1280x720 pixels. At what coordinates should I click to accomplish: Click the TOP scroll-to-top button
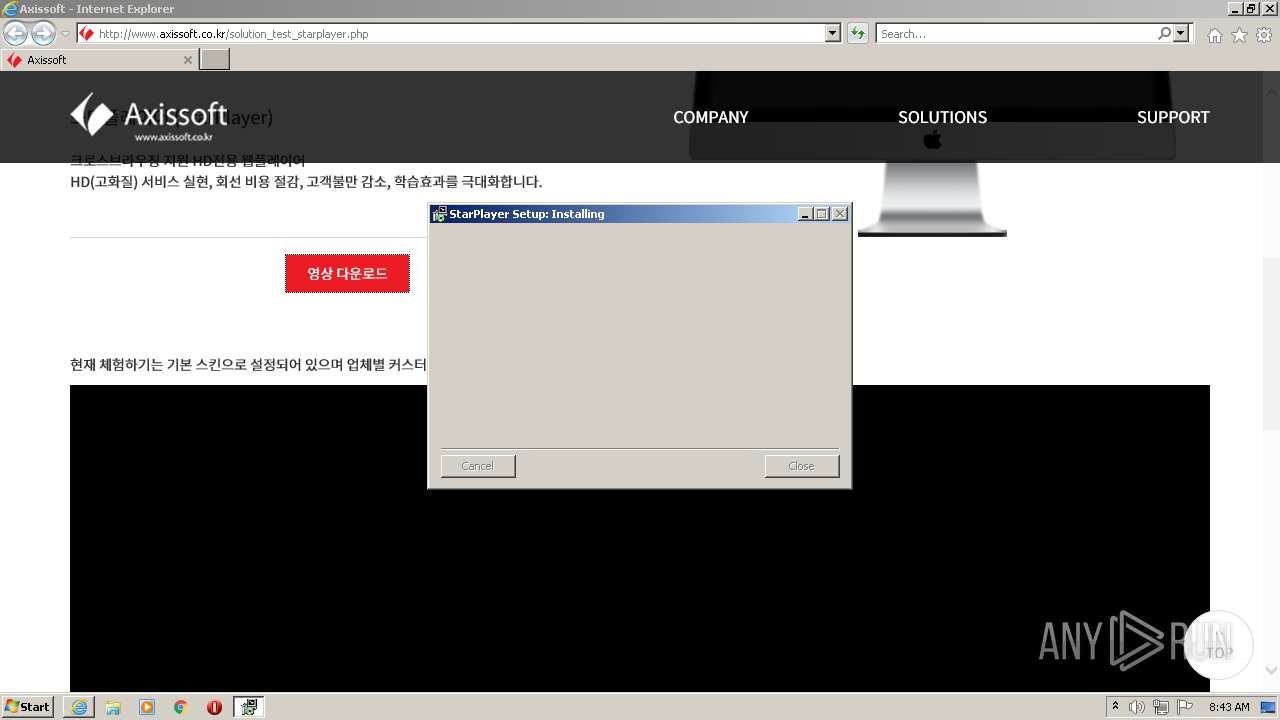1218,645
